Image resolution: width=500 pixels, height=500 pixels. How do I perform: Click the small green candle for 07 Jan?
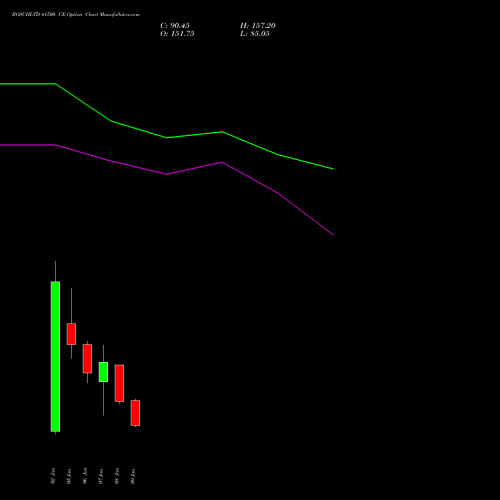click(103, 372)
